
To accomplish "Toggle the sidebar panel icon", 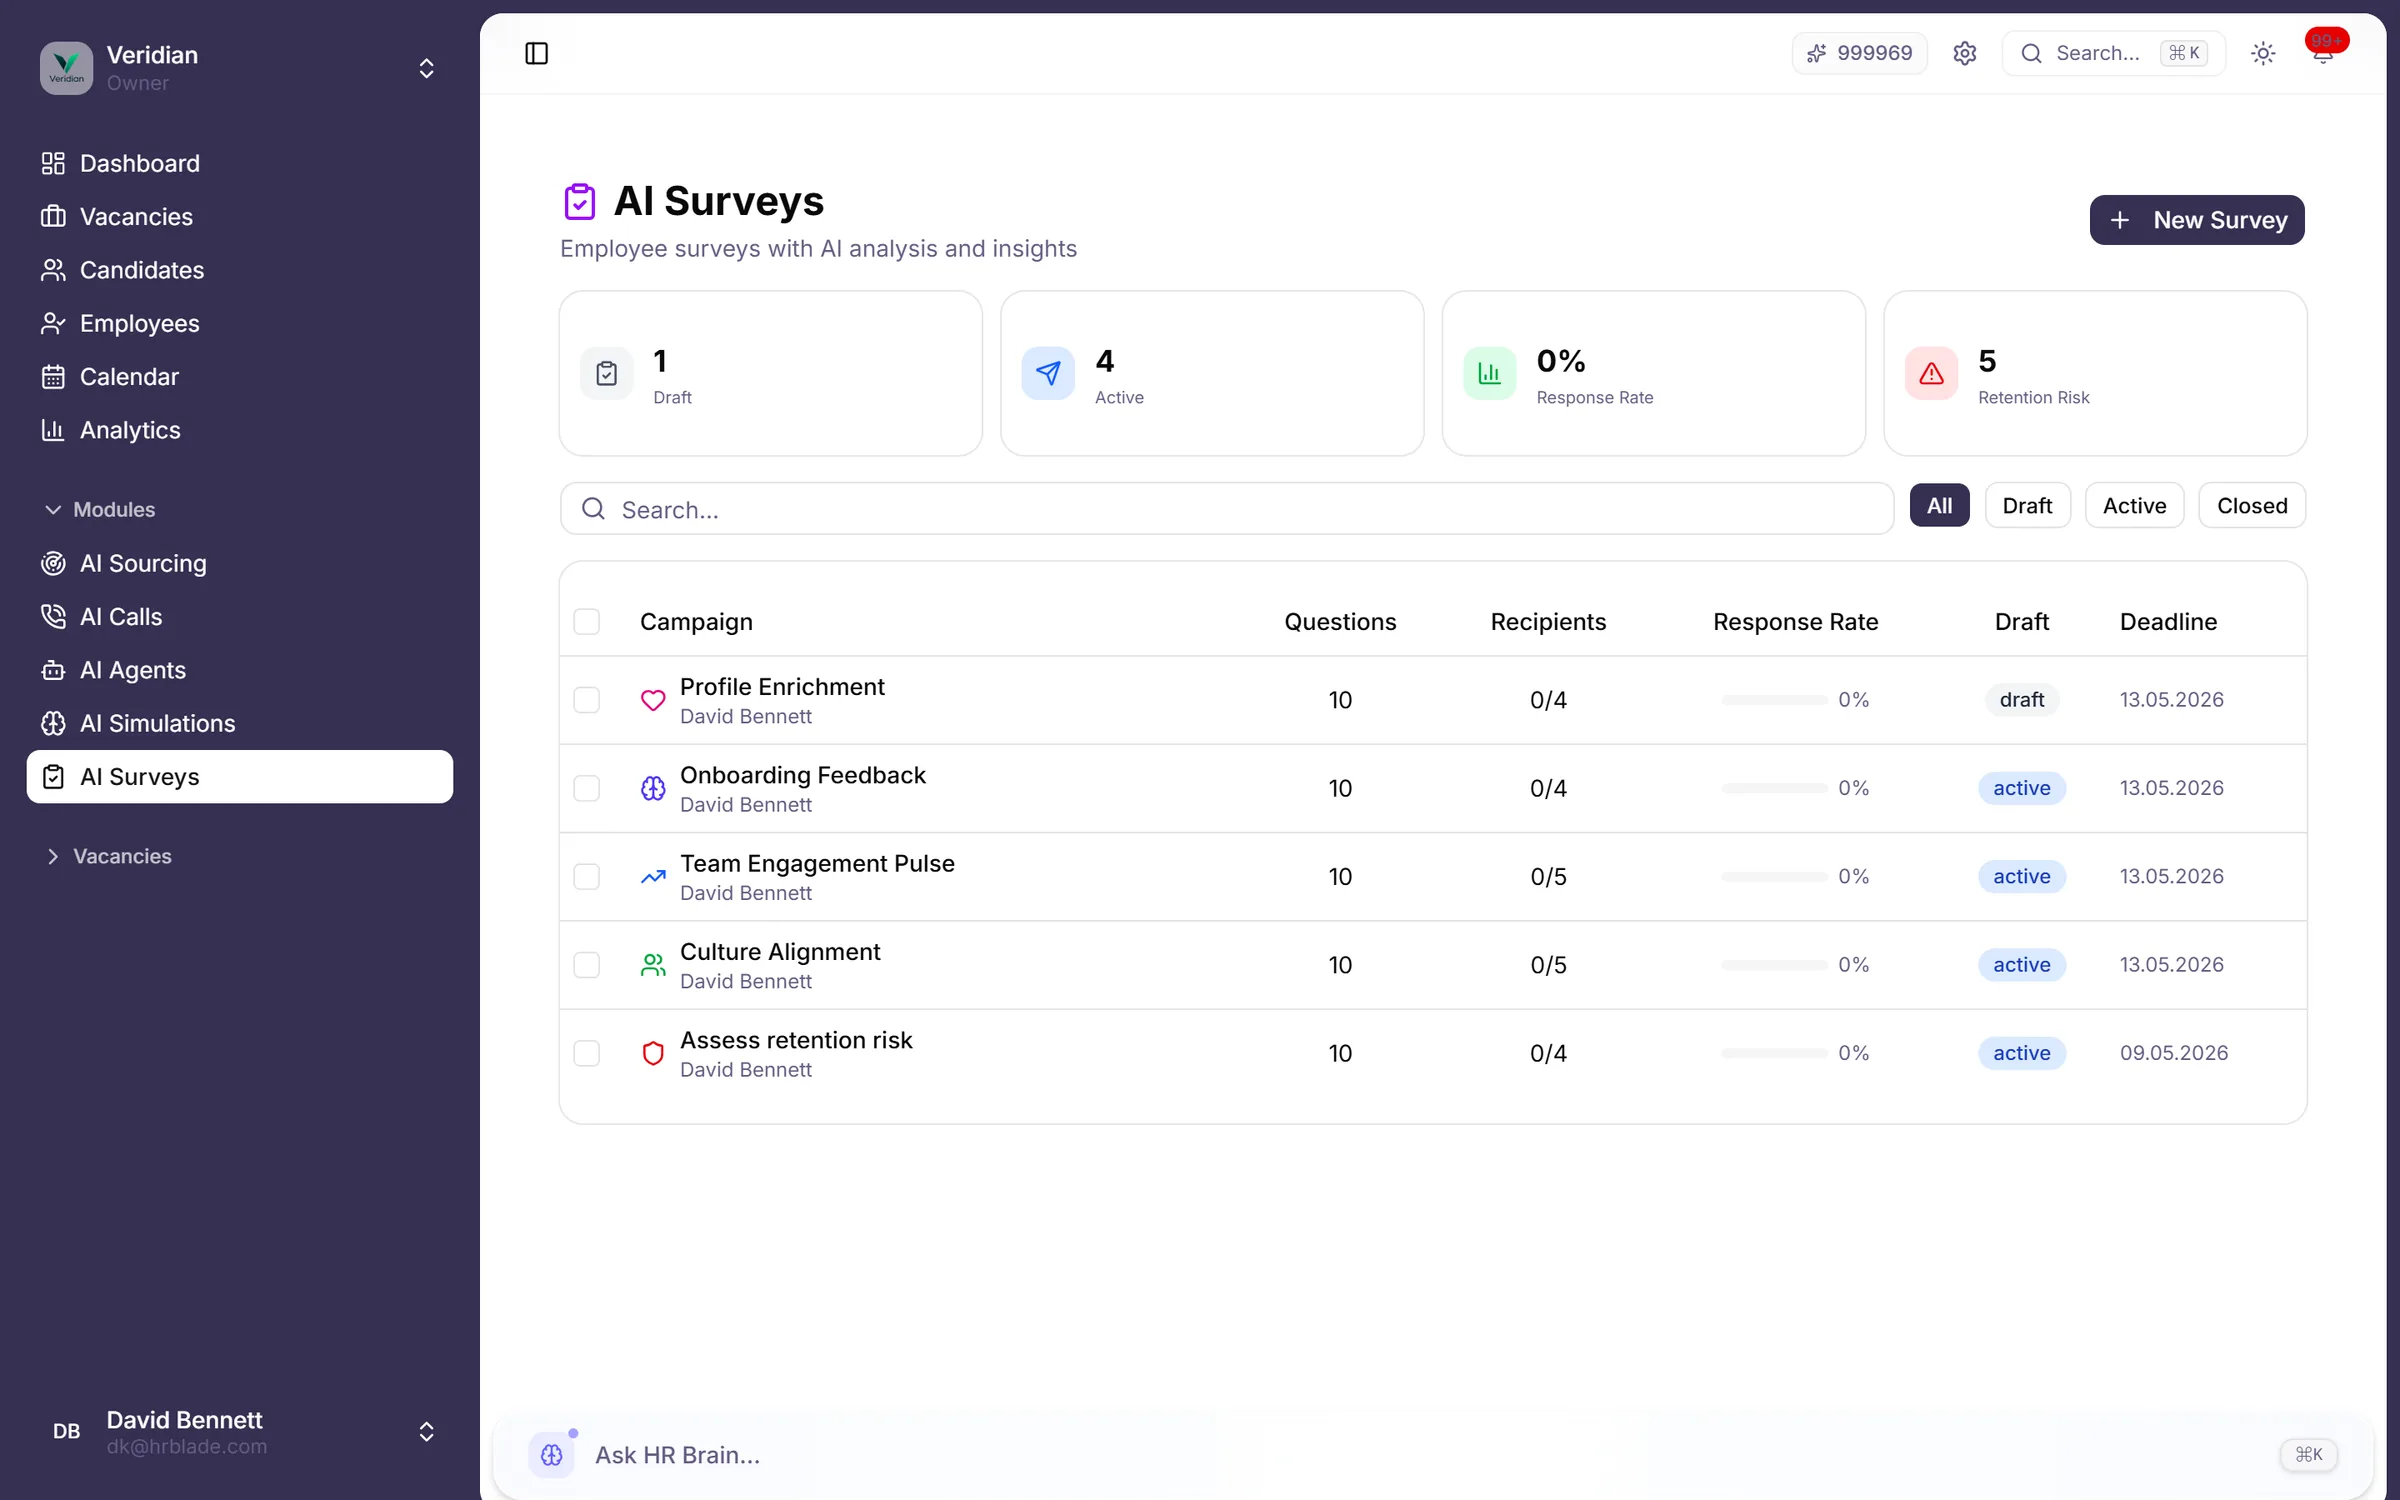I will click(x=536, y=53).
